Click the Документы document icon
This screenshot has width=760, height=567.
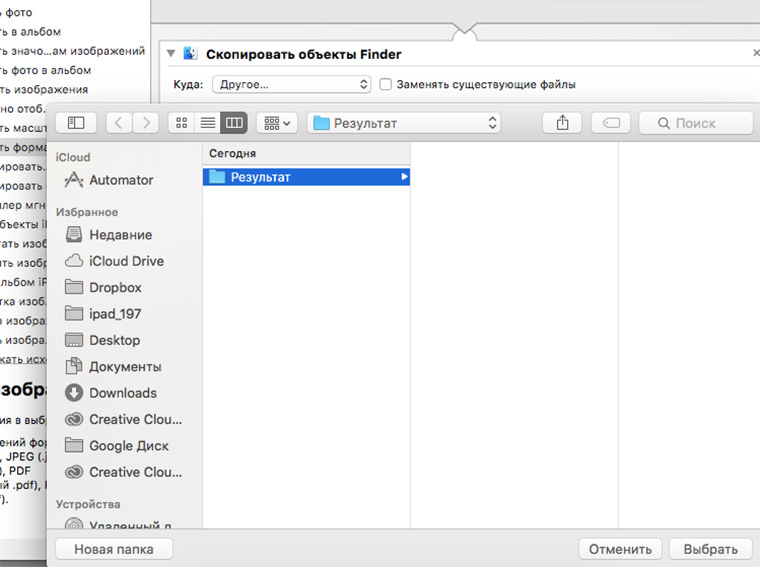(x=74, y=366)
